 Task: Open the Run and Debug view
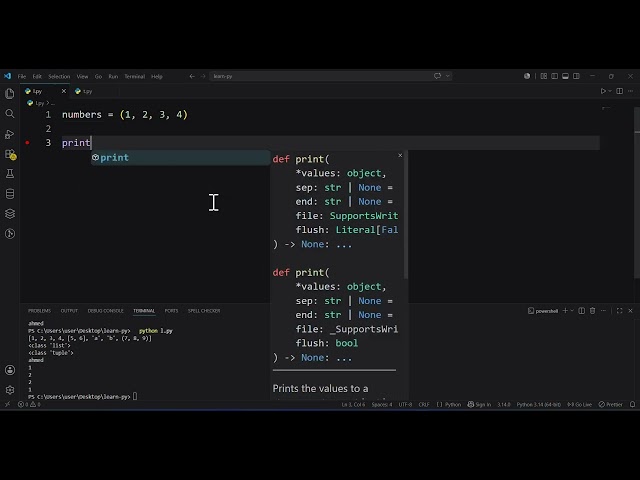pos(10,134)
